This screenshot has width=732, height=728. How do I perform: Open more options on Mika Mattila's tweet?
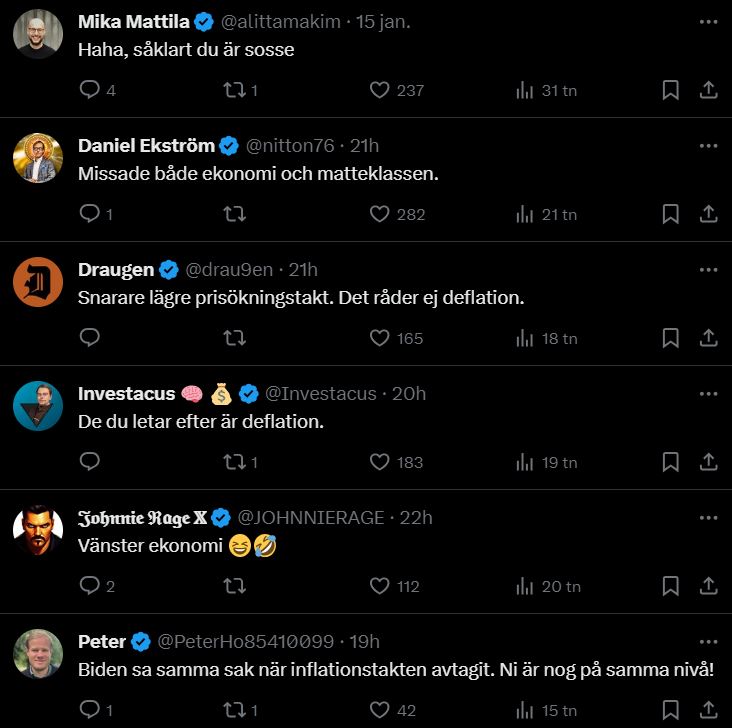pyautogui.click(x=708, y=21)
